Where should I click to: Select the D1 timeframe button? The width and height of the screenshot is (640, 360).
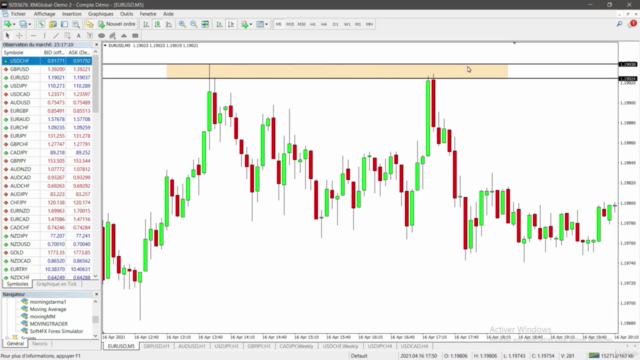[336, 24]
